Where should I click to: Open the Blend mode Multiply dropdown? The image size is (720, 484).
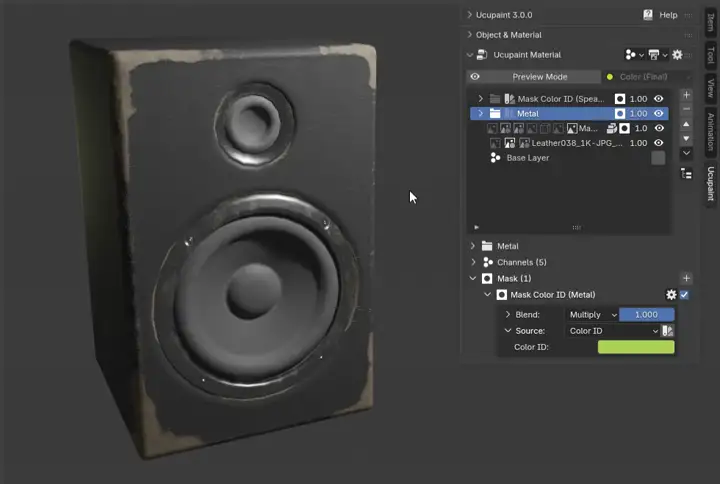pos(592,315)
